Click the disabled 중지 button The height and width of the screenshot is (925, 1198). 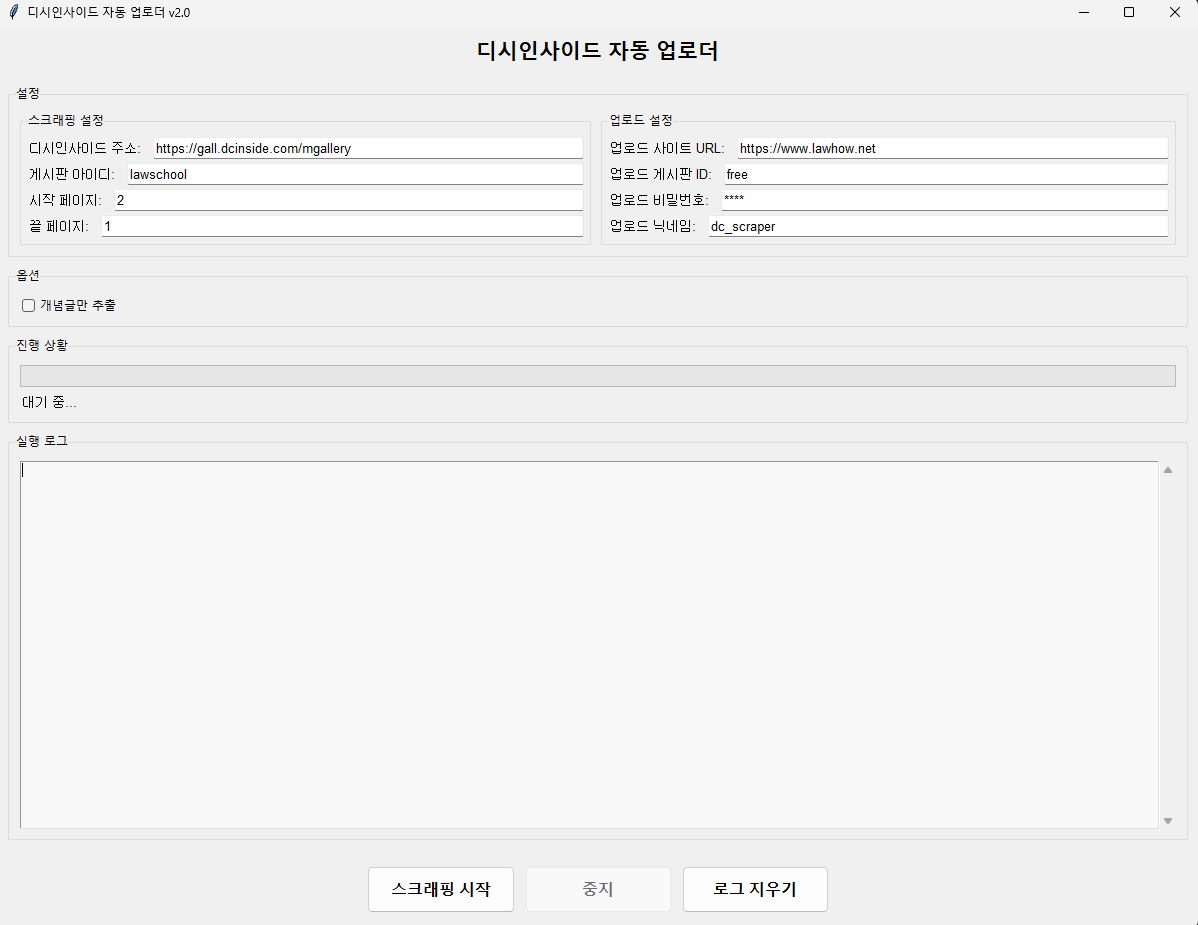coord(598,889)
